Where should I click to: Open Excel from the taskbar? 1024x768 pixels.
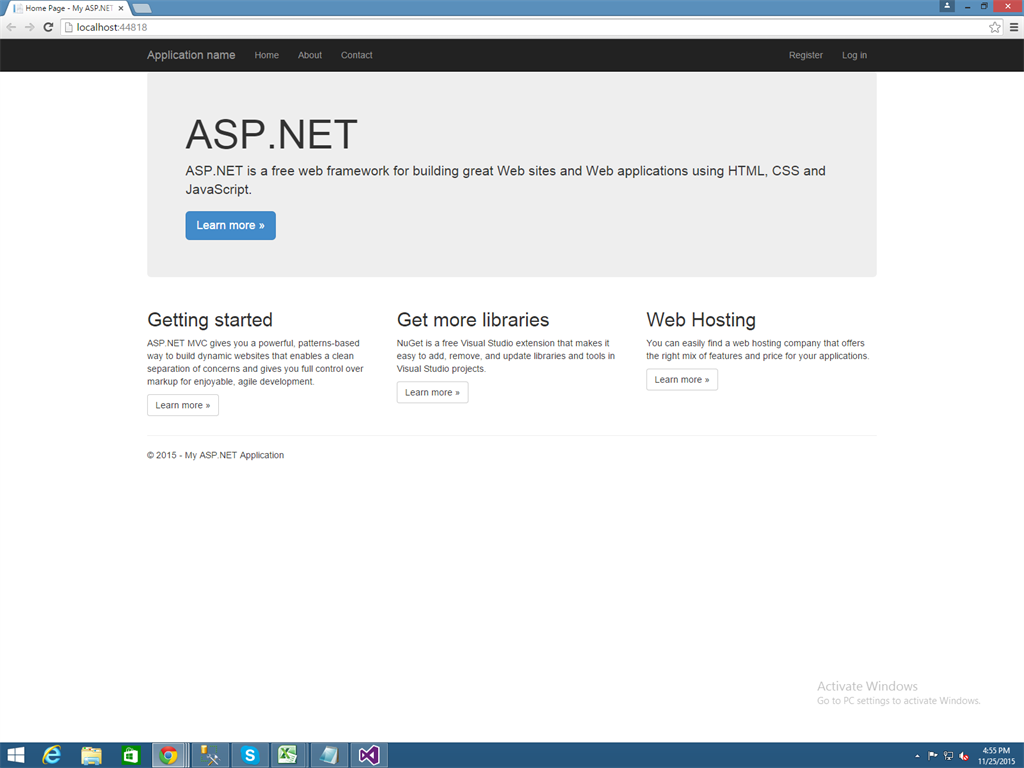point(288,756)
